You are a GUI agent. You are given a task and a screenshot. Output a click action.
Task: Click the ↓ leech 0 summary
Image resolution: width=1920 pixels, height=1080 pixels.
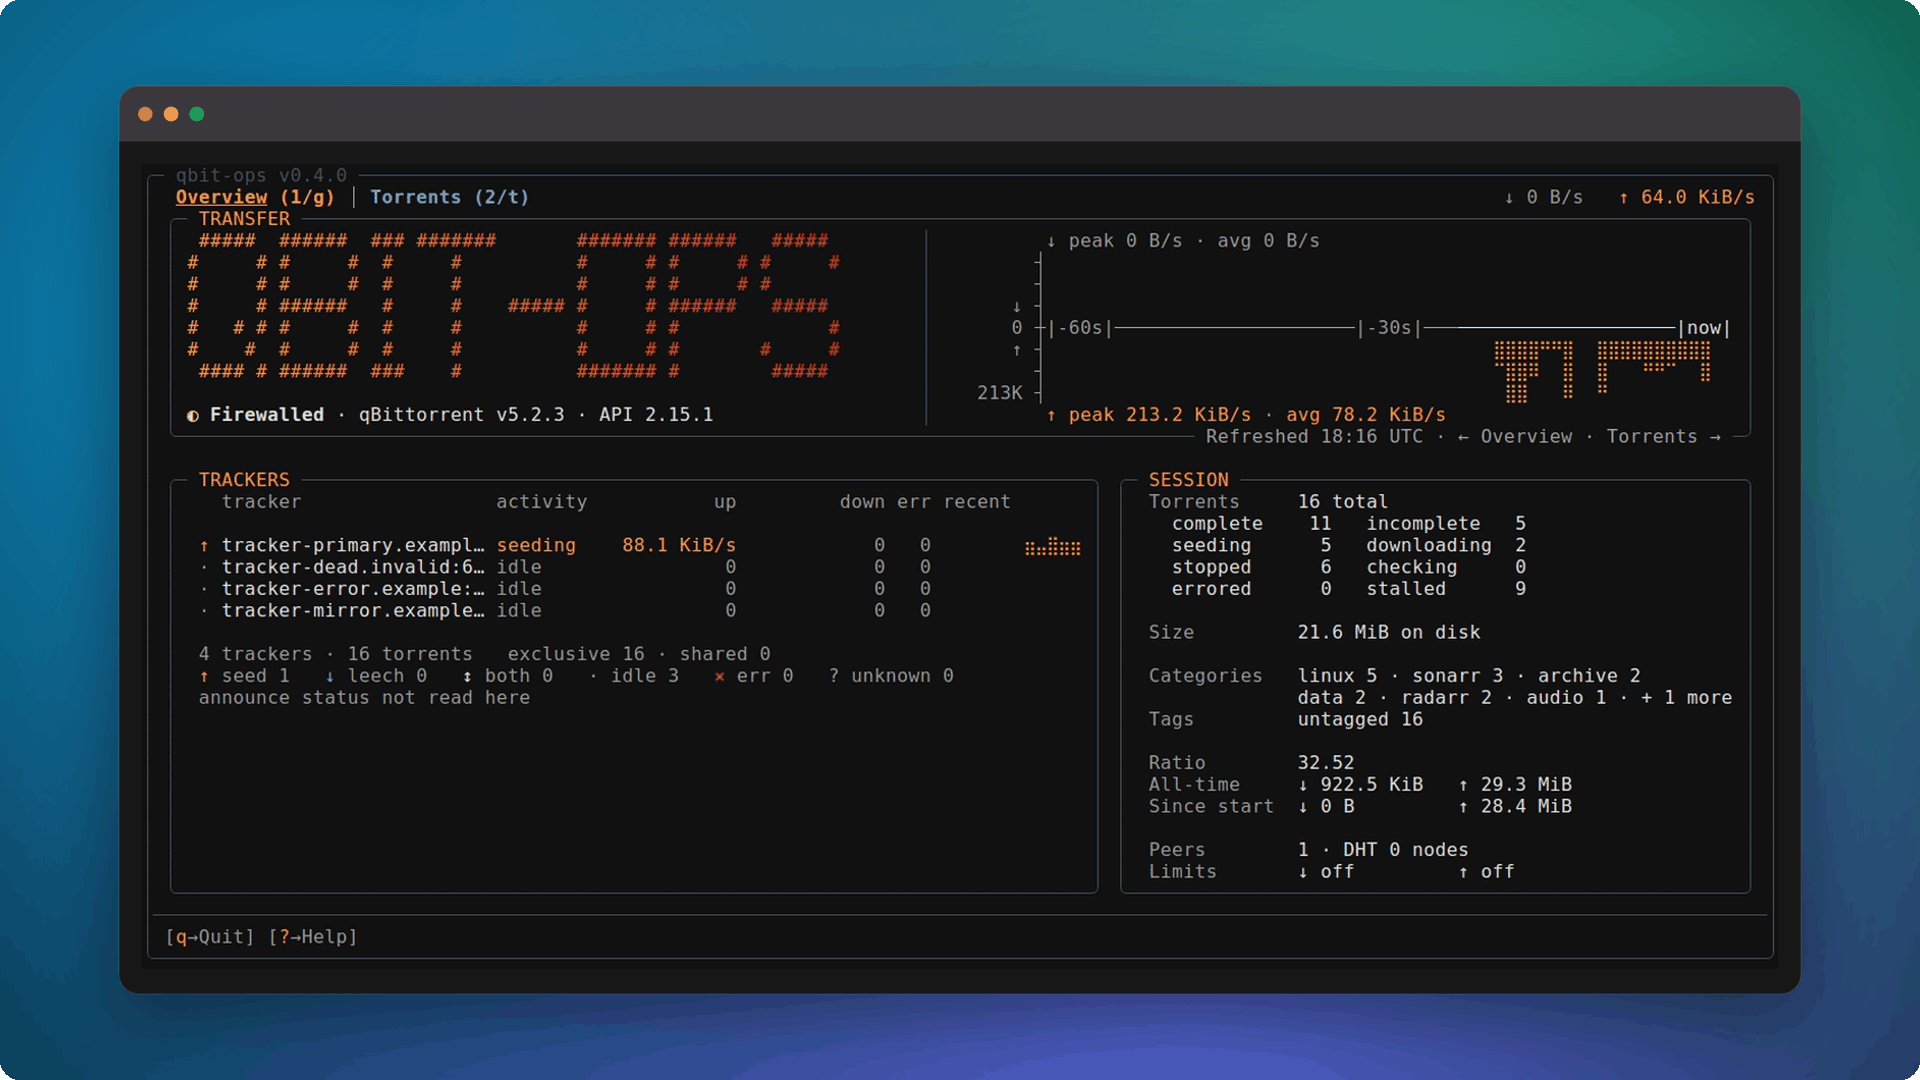coord(376,676)
